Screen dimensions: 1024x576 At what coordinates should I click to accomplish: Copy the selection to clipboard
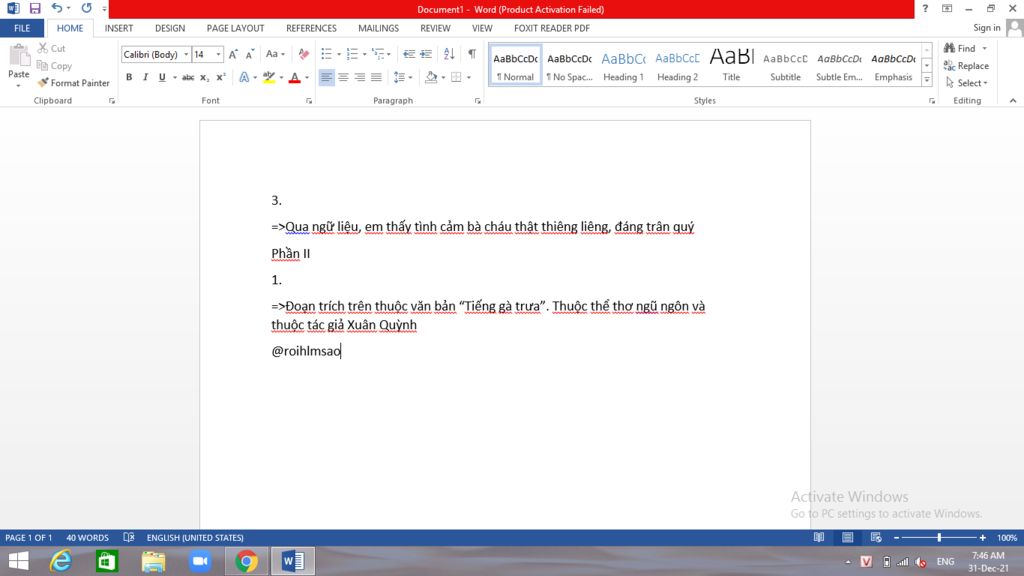pyautogui.click(x=54, y=65)
